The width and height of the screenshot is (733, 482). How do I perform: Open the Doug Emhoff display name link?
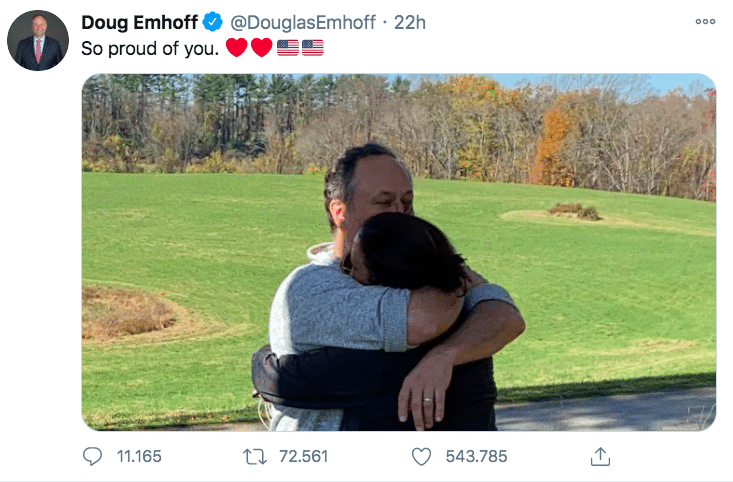pyautogui.click(x=140, y=22)
